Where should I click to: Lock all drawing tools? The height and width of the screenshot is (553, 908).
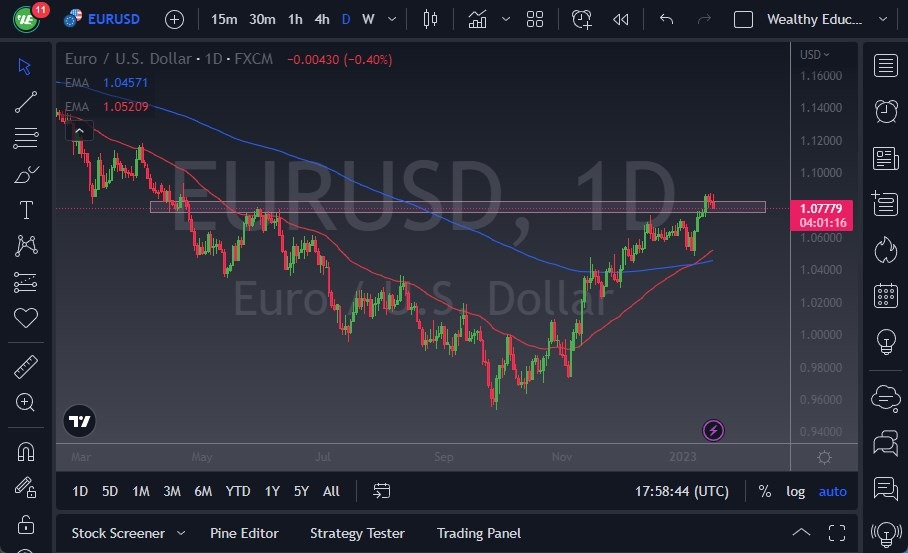click(25, 524)
